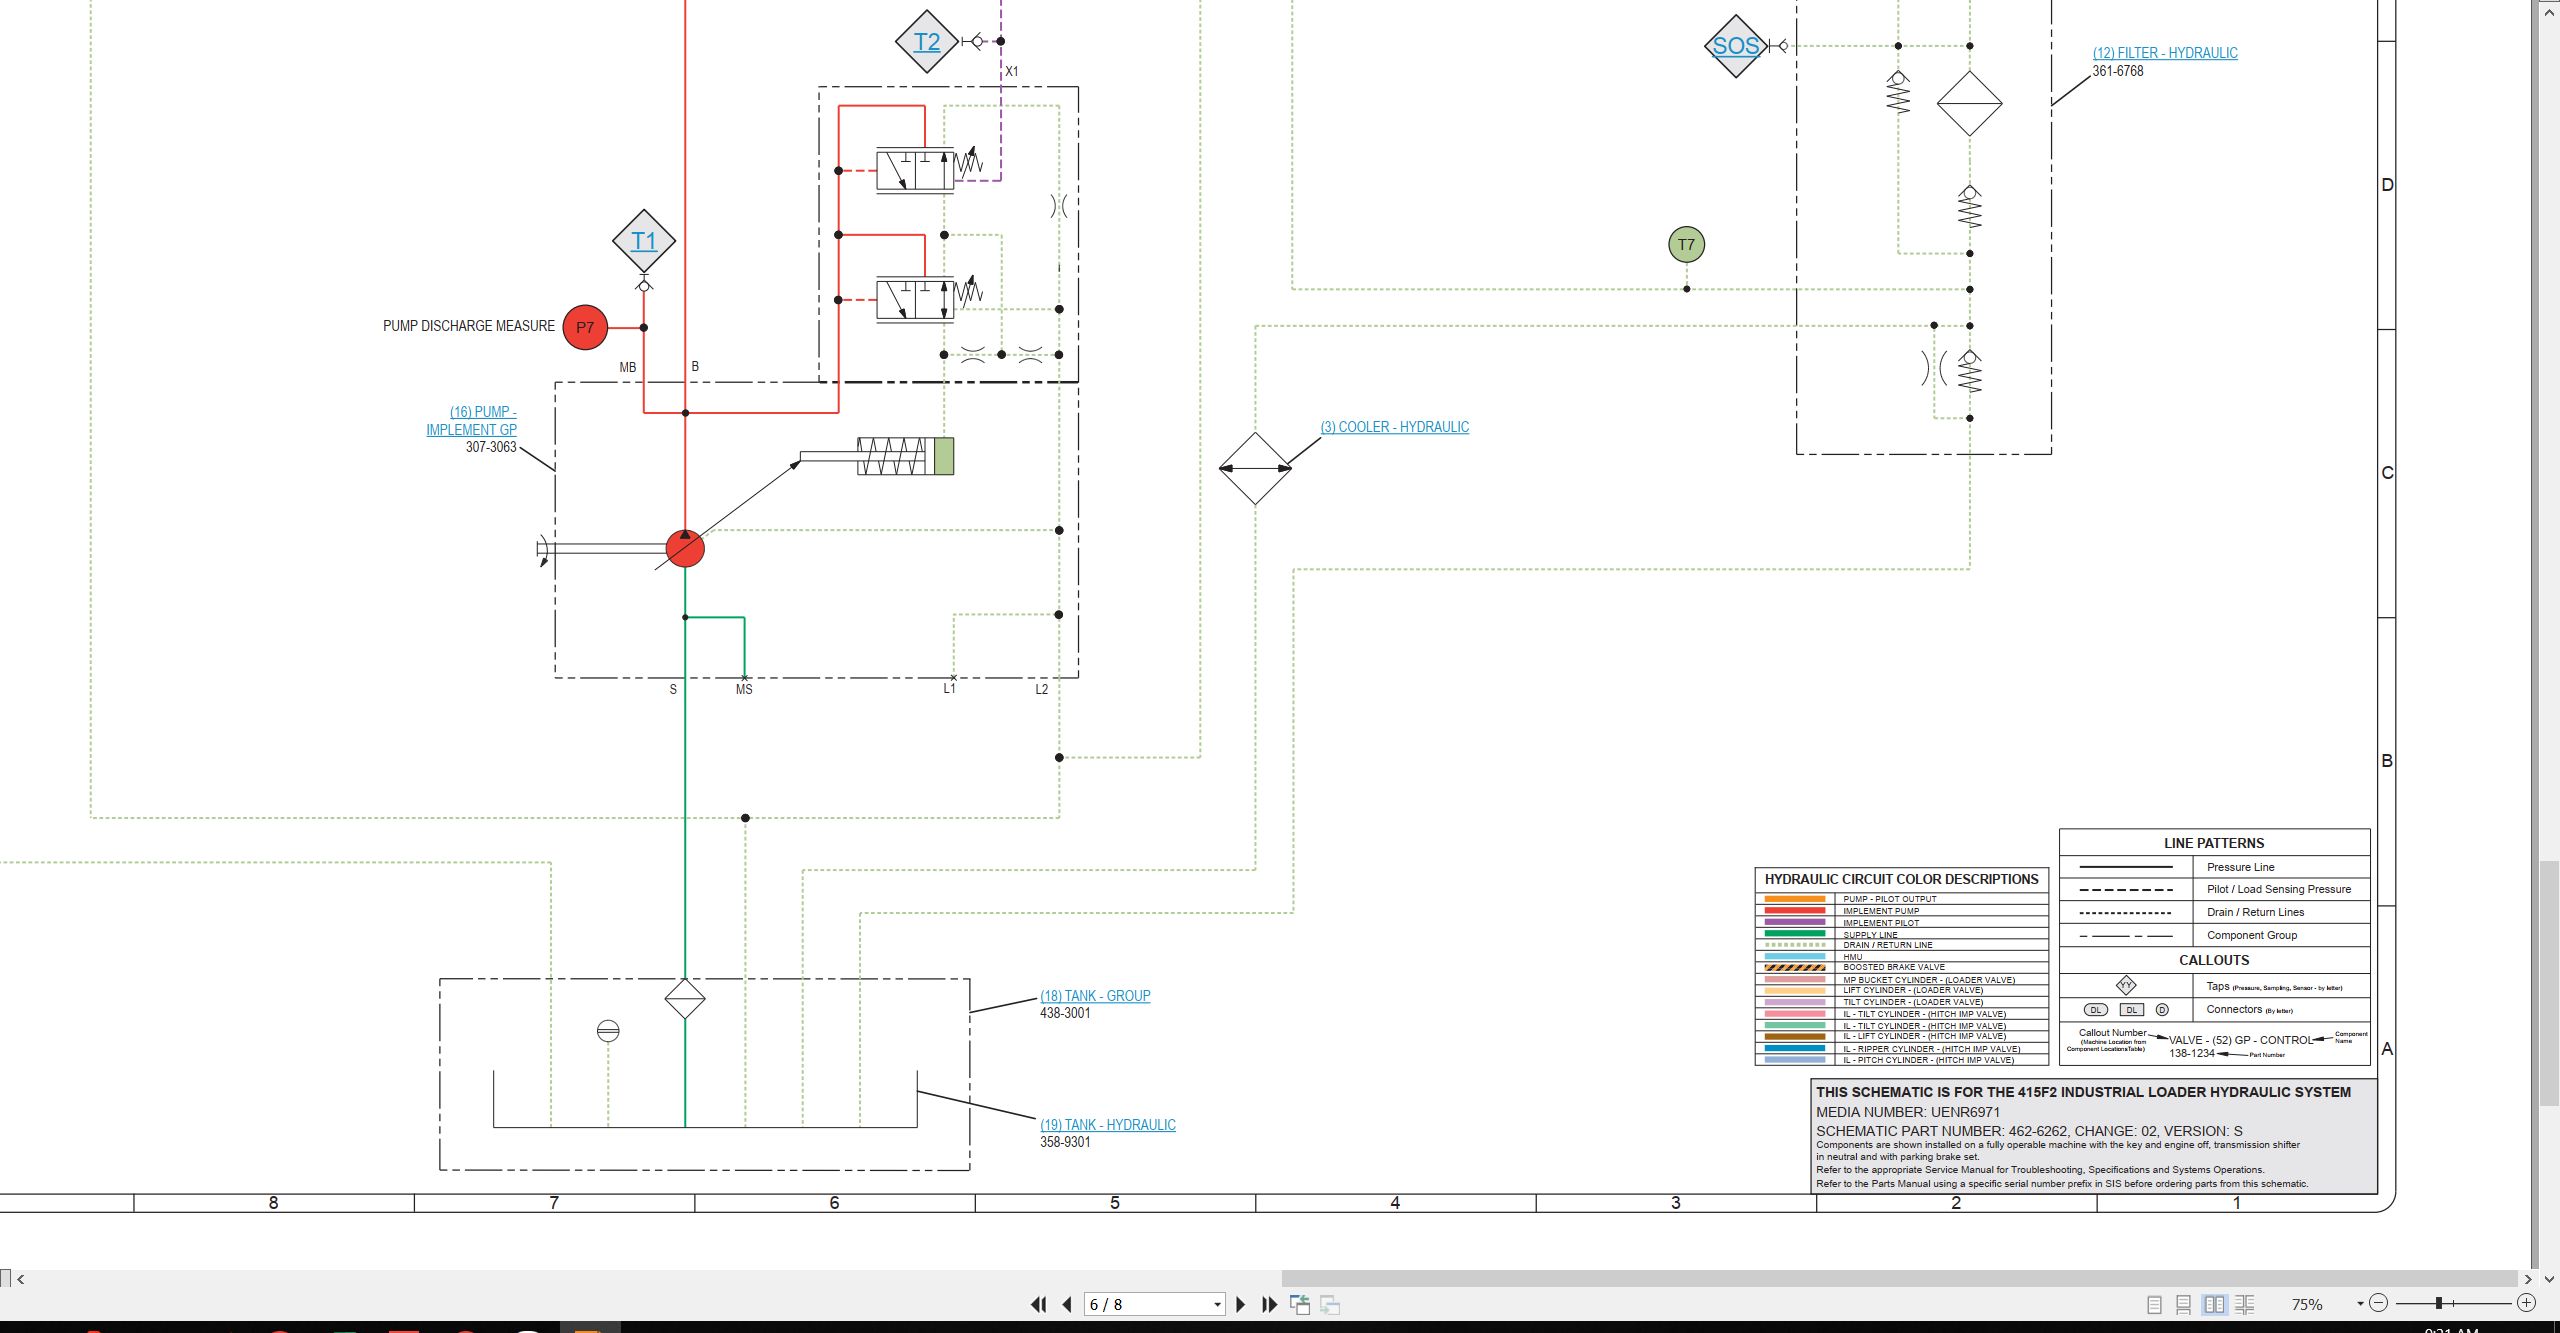Click the Drain / Return Lines legend entry
This screenshot has height=1333, width=2560.
click(2255, 912)
